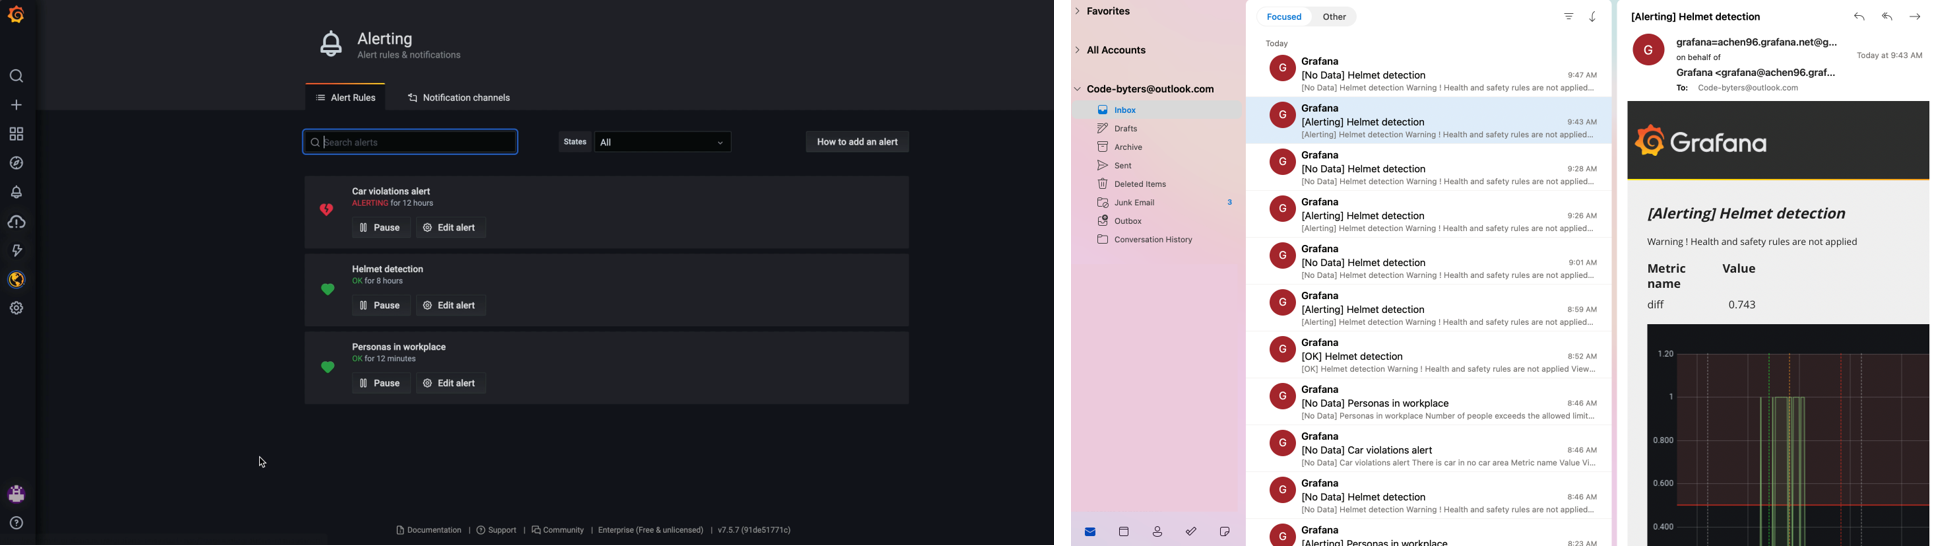The height and width of the screenshot is (546, 1936).
Task: Open Grafana sidebar search icon
Action: point(16,77)
